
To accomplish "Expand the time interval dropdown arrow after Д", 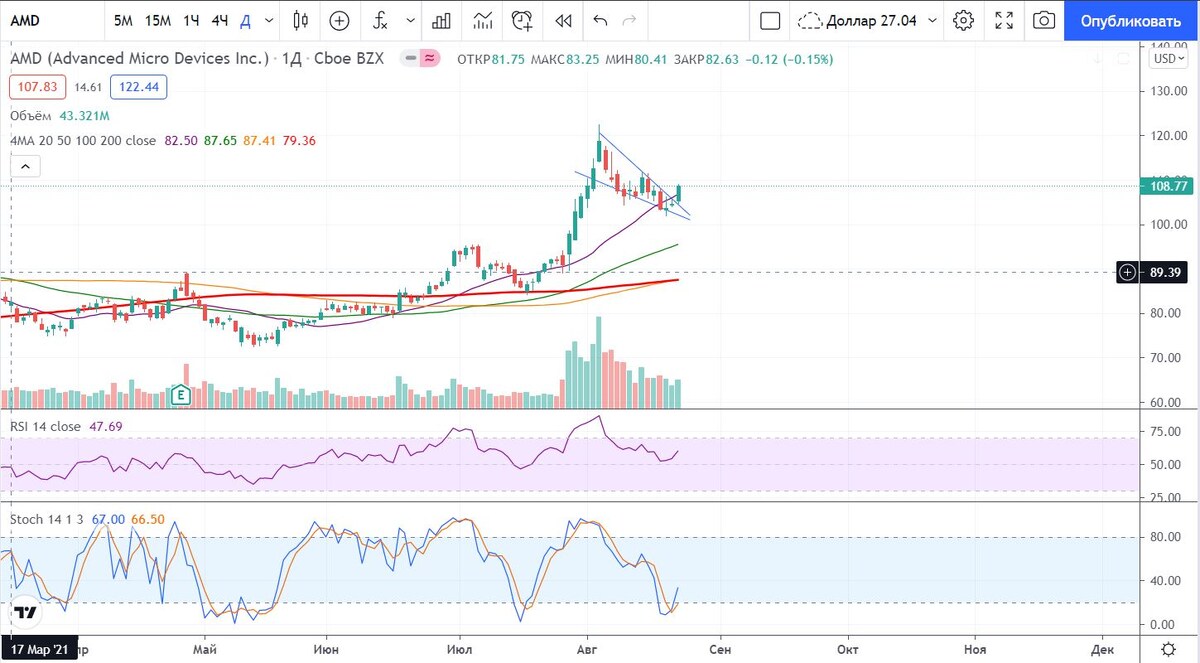I will point(269,20).
